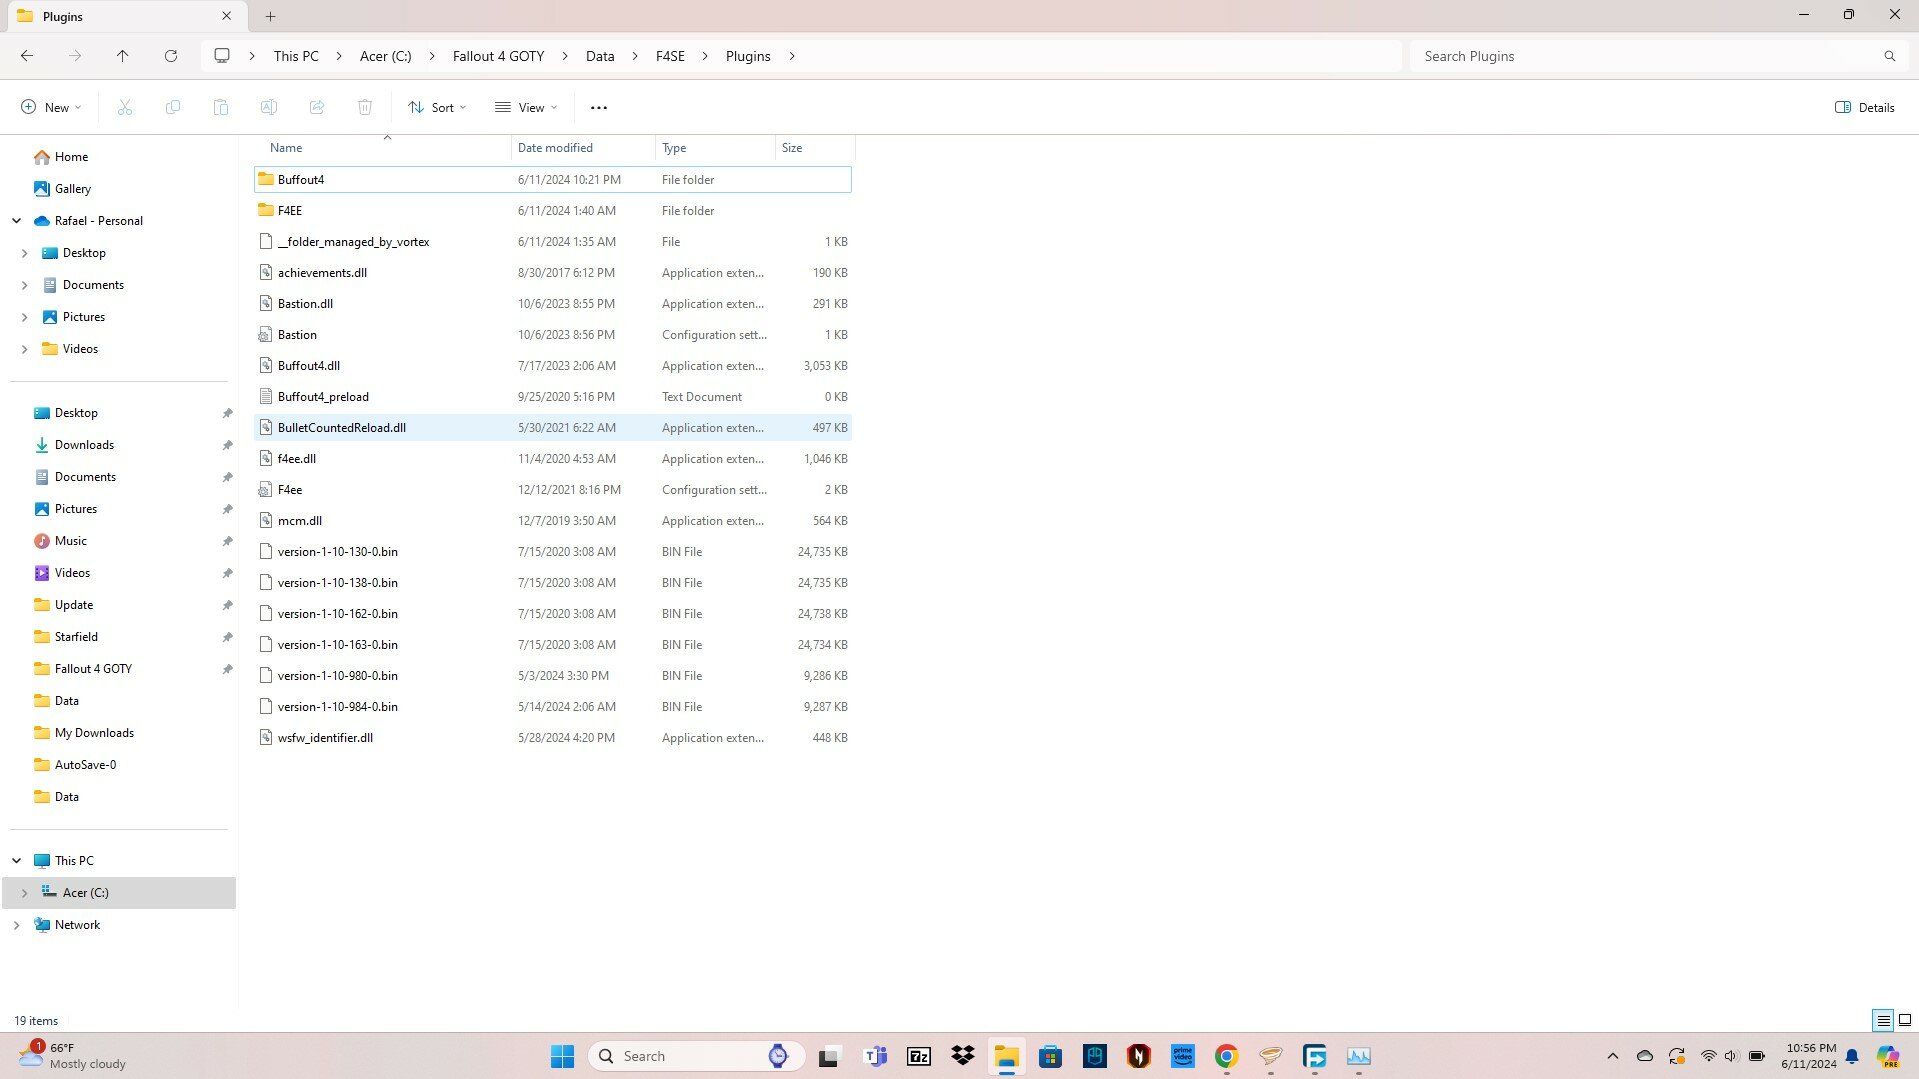The width and height of the screenshot is (1919, 1079).
Task: Unpin Desktop from Quick access pin icon
Action: tap(227, 413)
